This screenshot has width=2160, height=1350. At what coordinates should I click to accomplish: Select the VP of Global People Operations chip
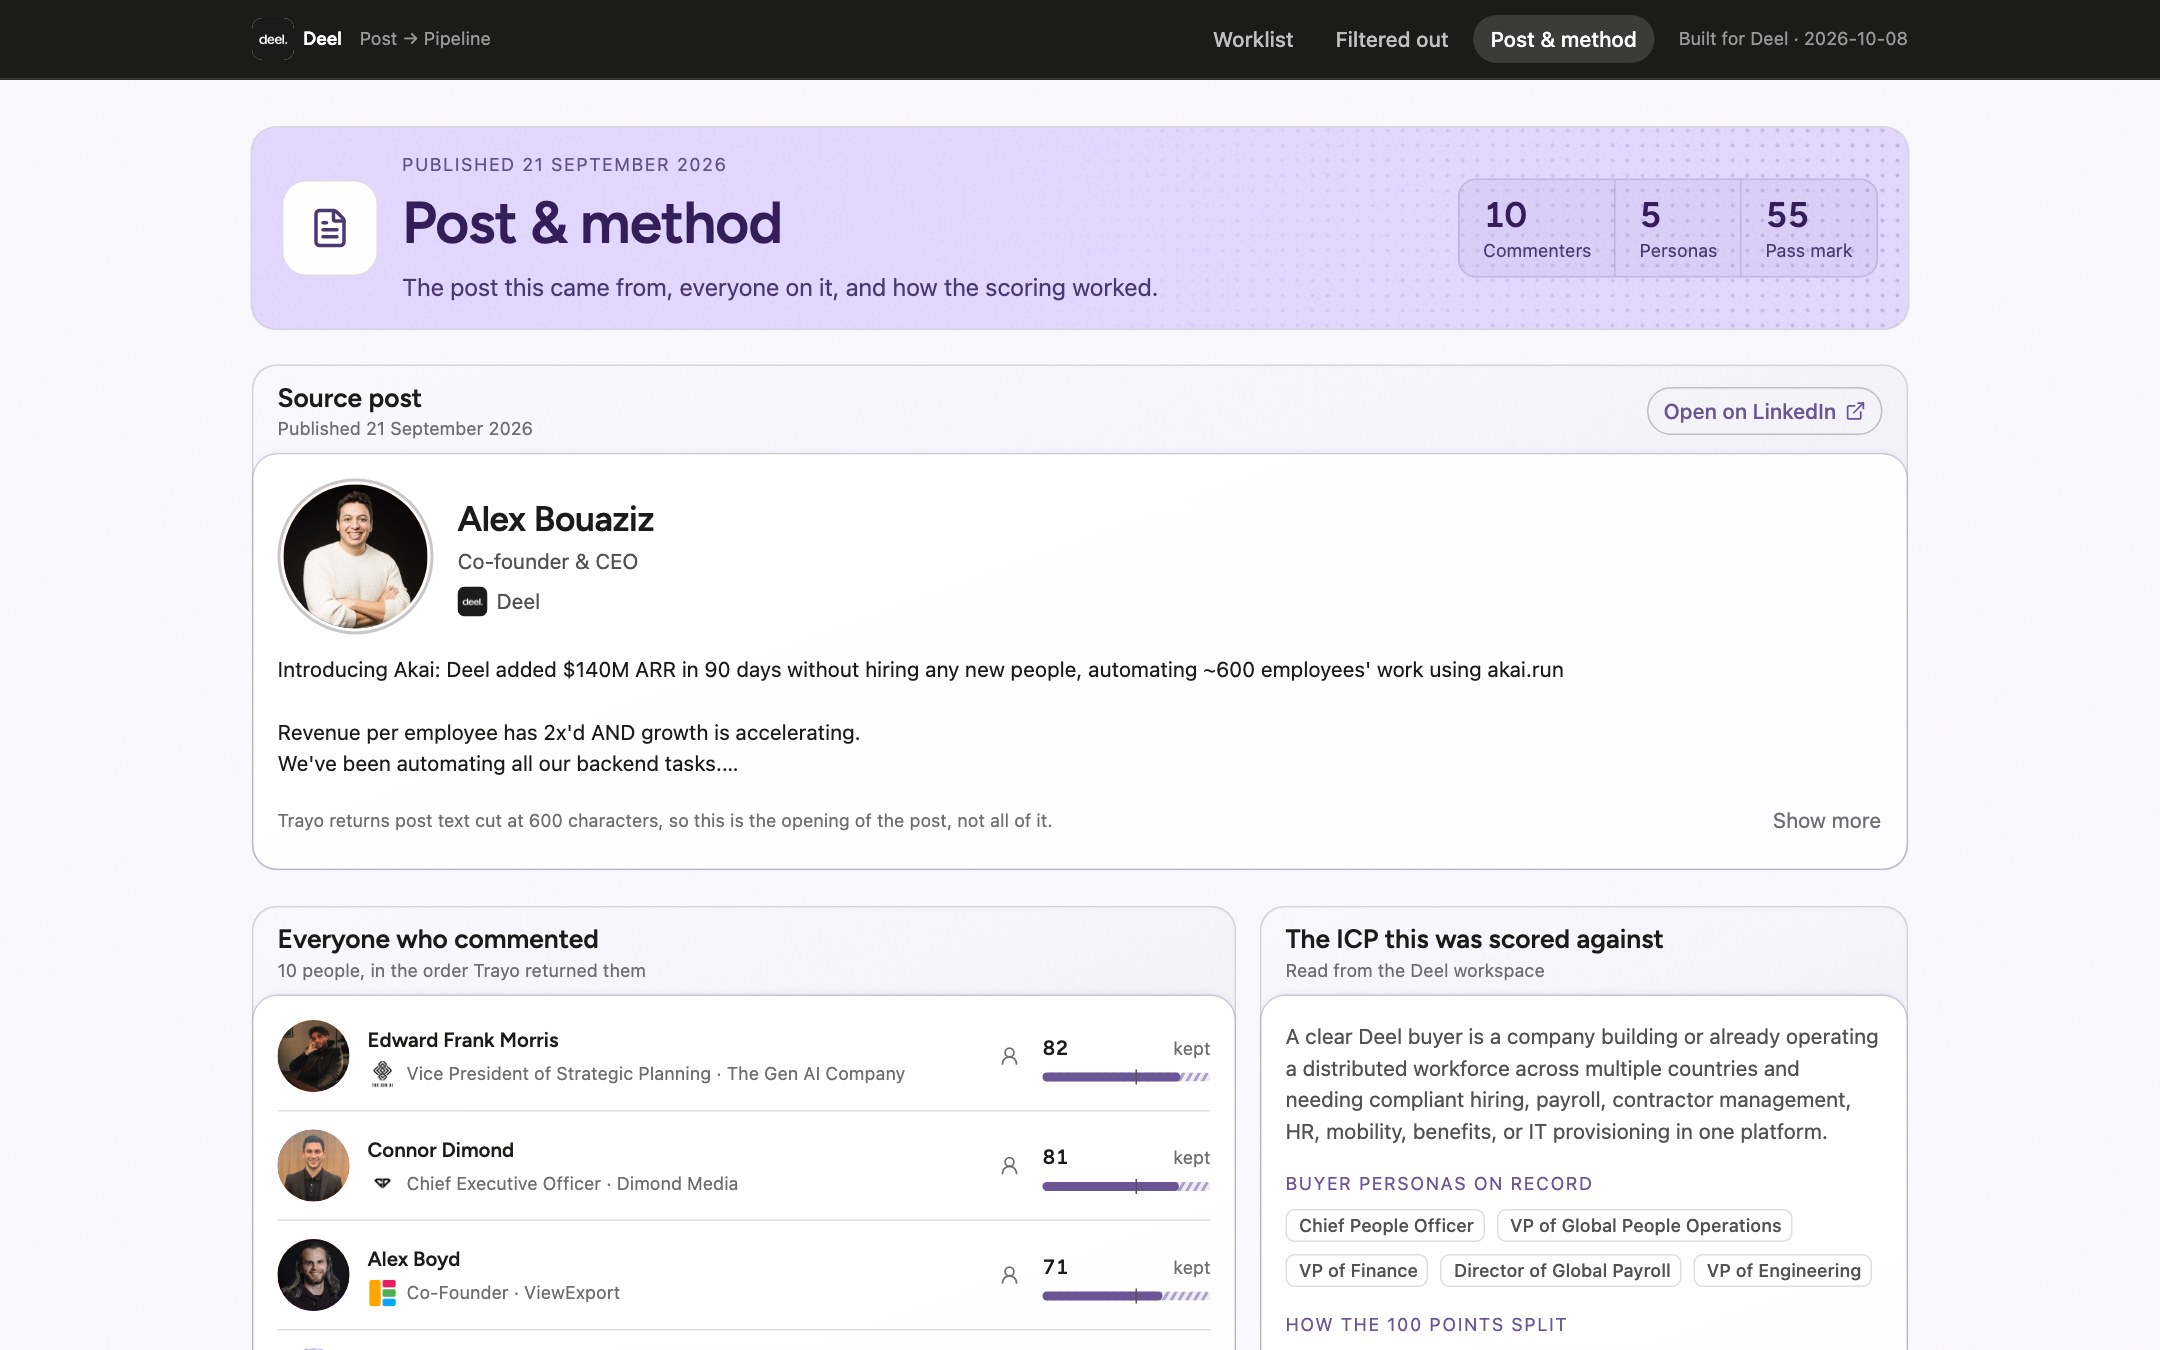tap(1645, 1226)
